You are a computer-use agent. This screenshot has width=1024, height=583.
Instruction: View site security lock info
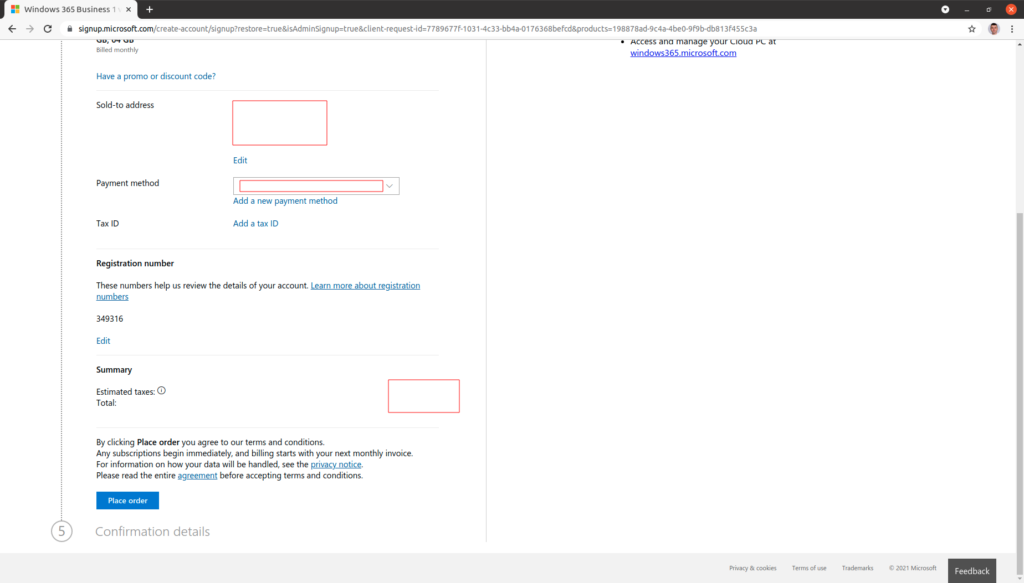click(x=70, y=29)
